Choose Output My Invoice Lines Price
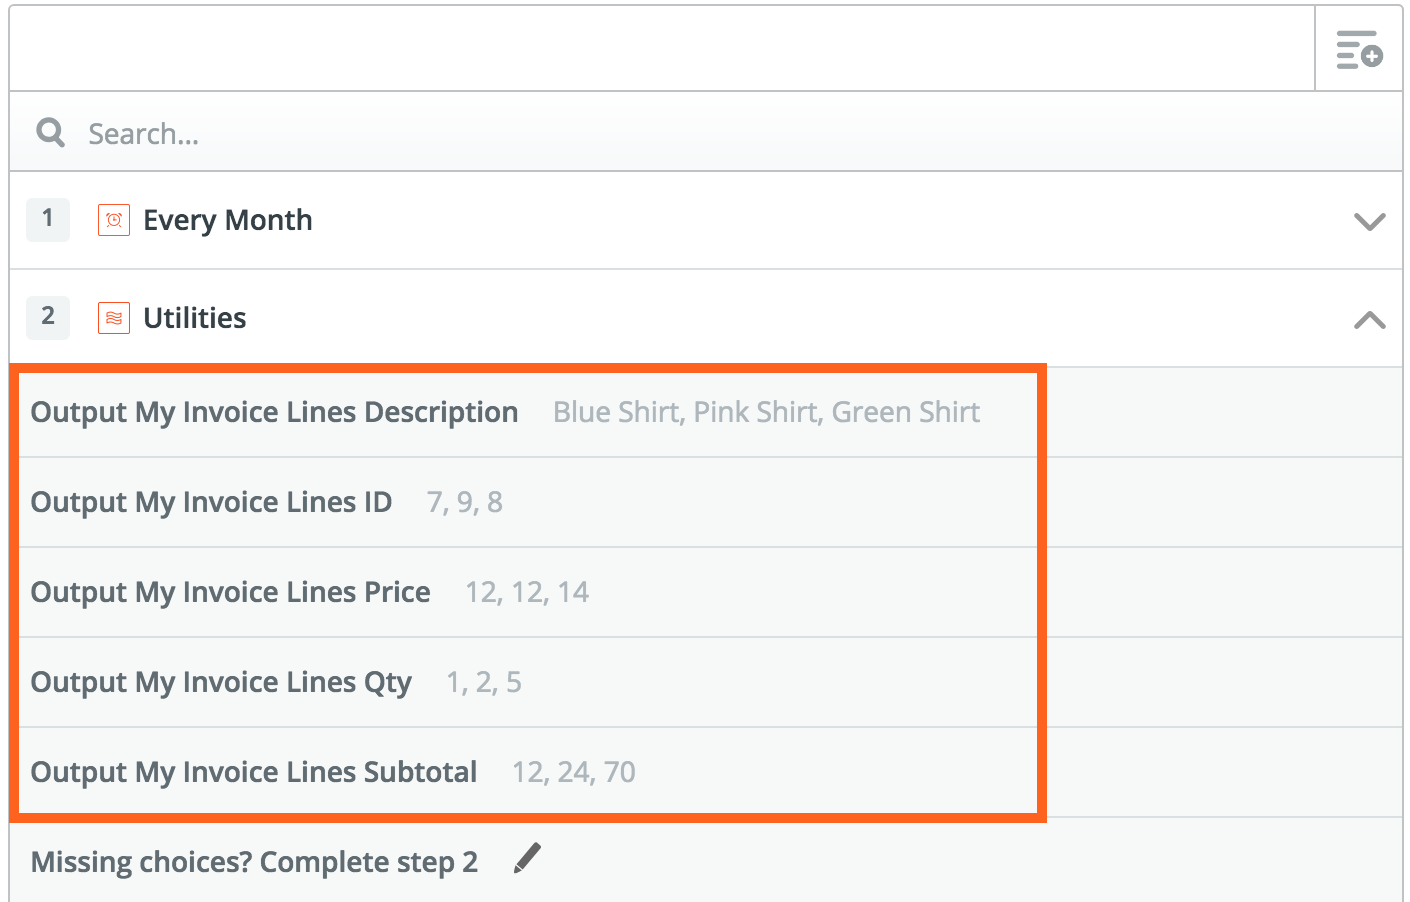1410x902 pixels. (x=230, y=592)
